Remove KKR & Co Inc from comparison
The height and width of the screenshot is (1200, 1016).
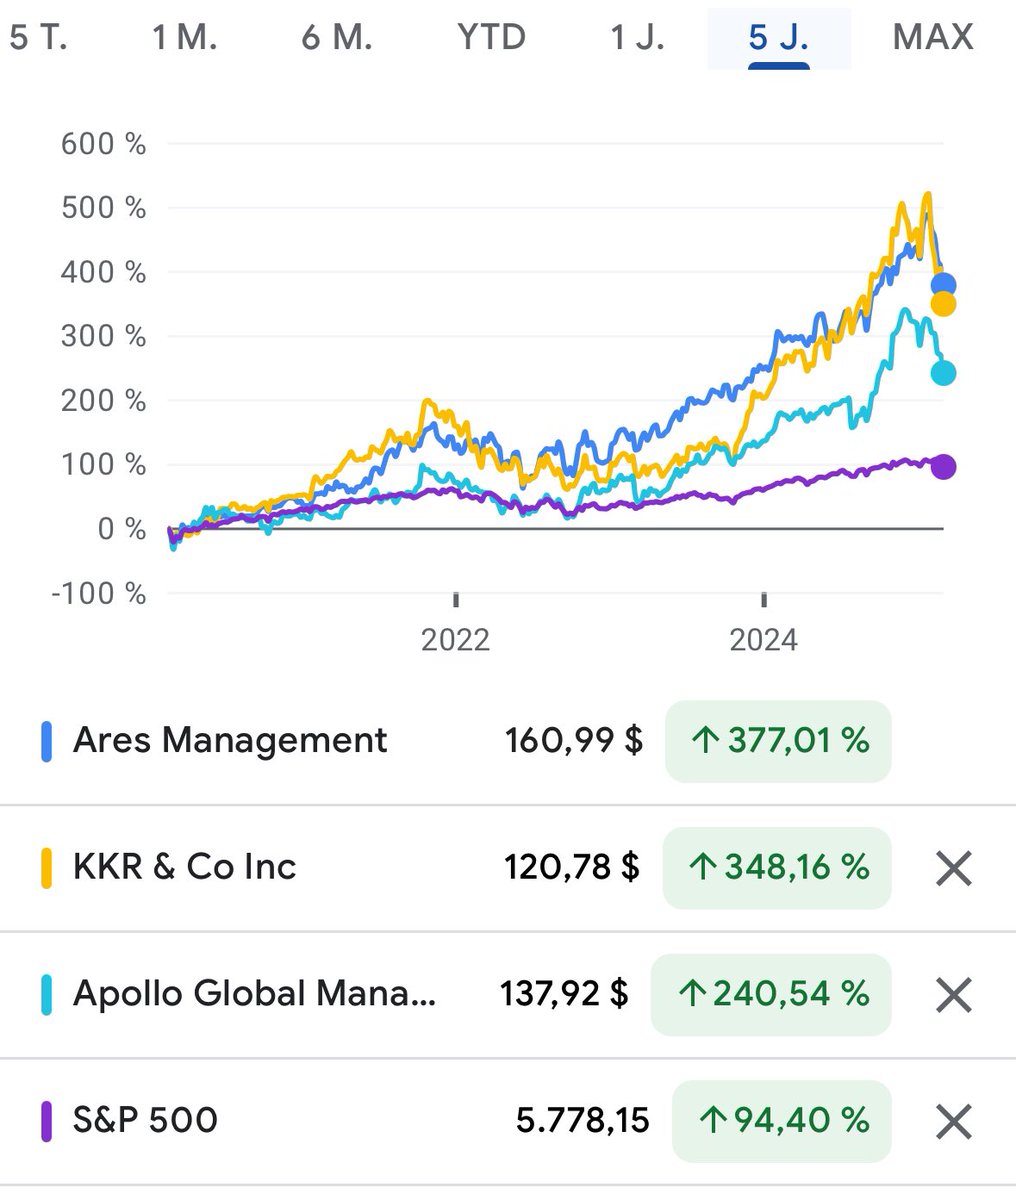(x=954, y=868)
